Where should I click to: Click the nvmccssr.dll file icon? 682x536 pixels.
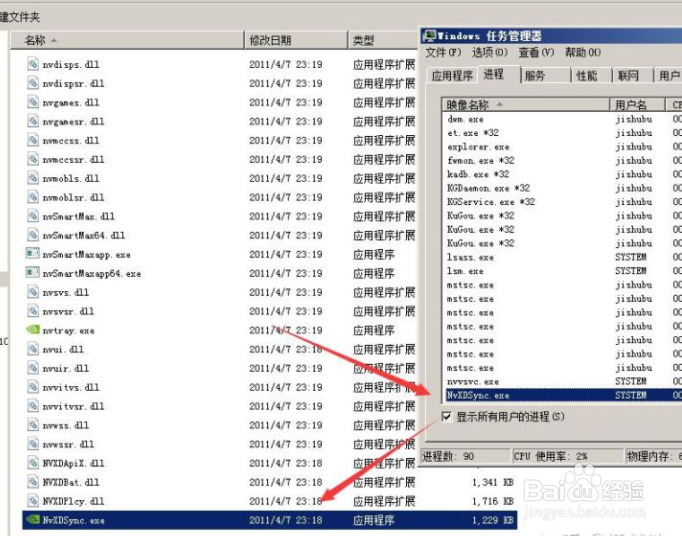pyautogui.click(x=33, y=159)
